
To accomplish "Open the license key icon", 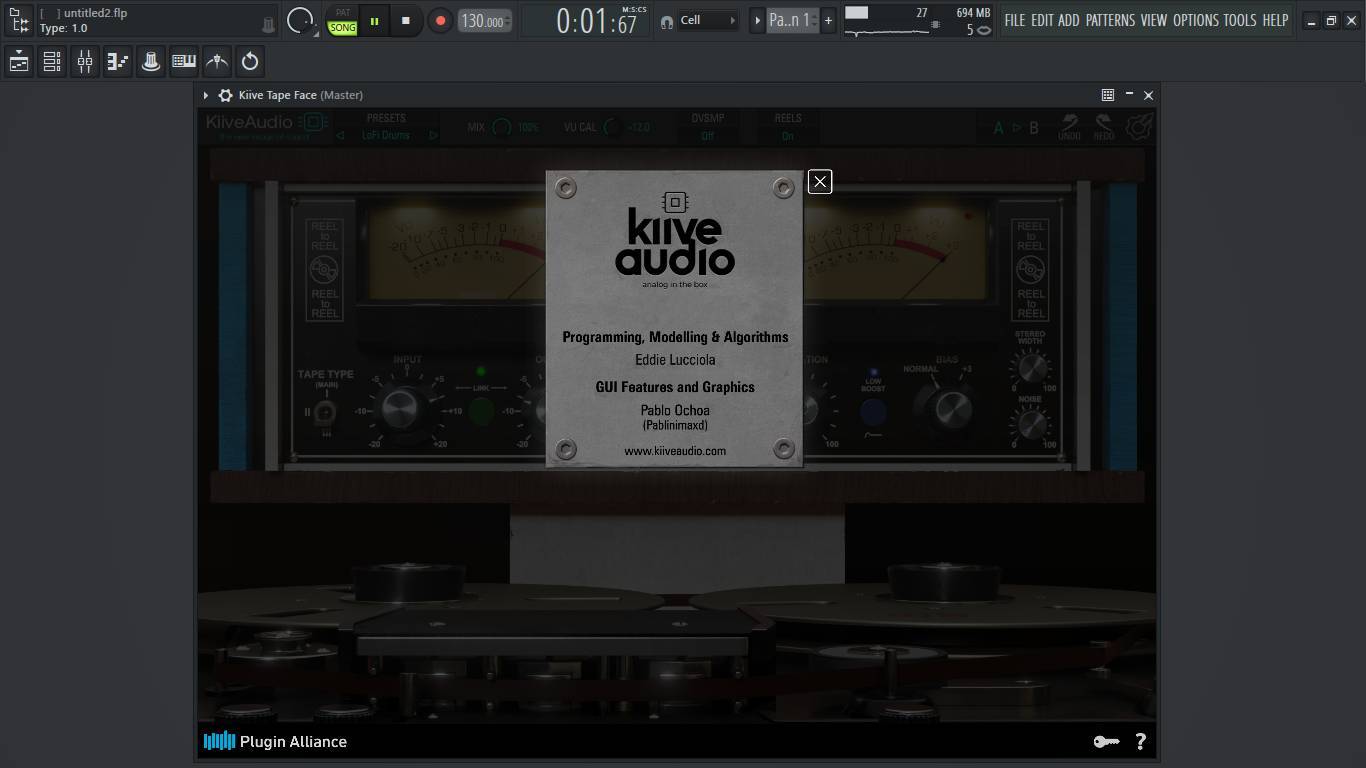I will 1106,742.
